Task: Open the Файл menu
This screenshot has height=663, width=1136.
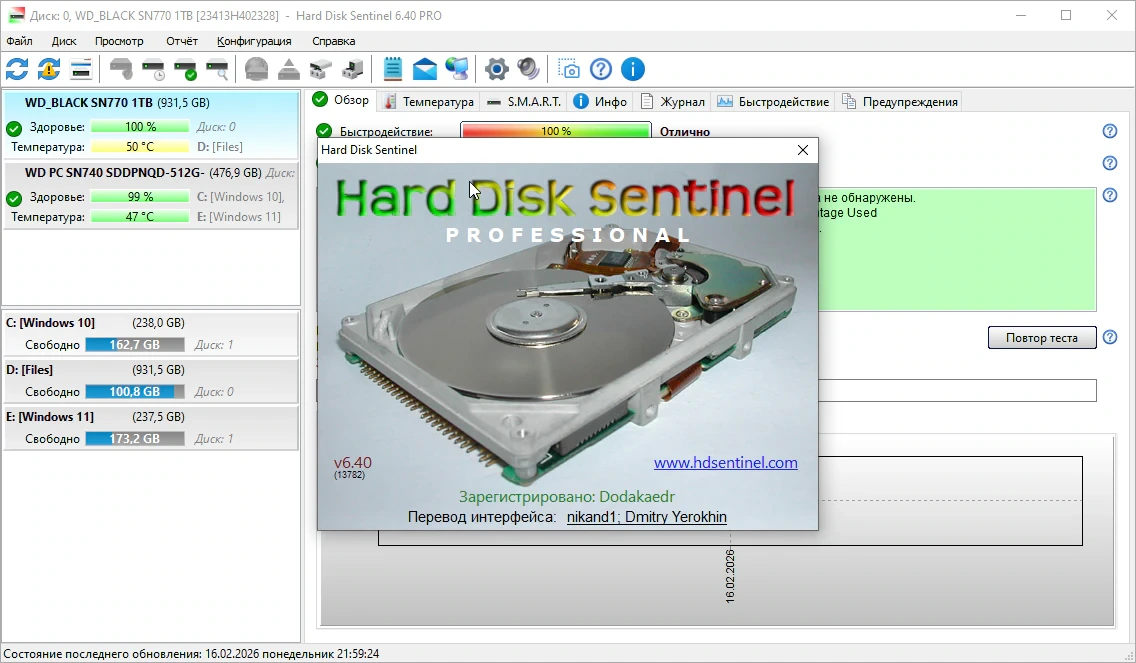Action: pyautogui.click(x=20, y=41)
